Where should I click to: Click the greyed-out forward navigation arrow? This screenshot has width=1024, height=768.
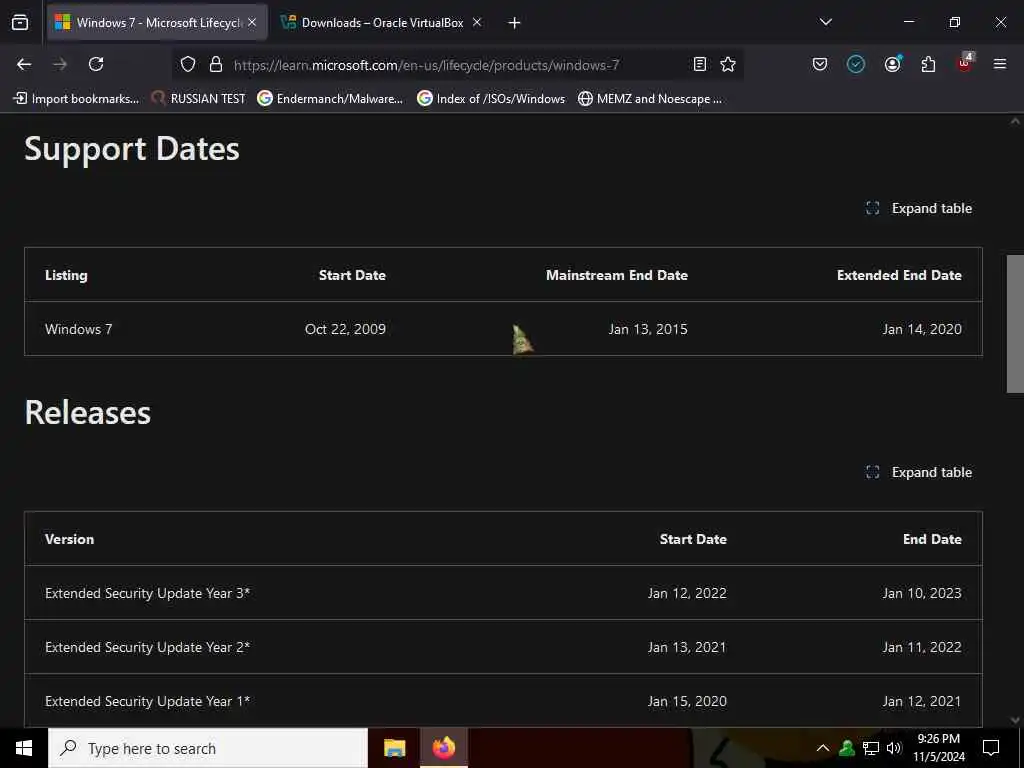[x=60, y=64]
